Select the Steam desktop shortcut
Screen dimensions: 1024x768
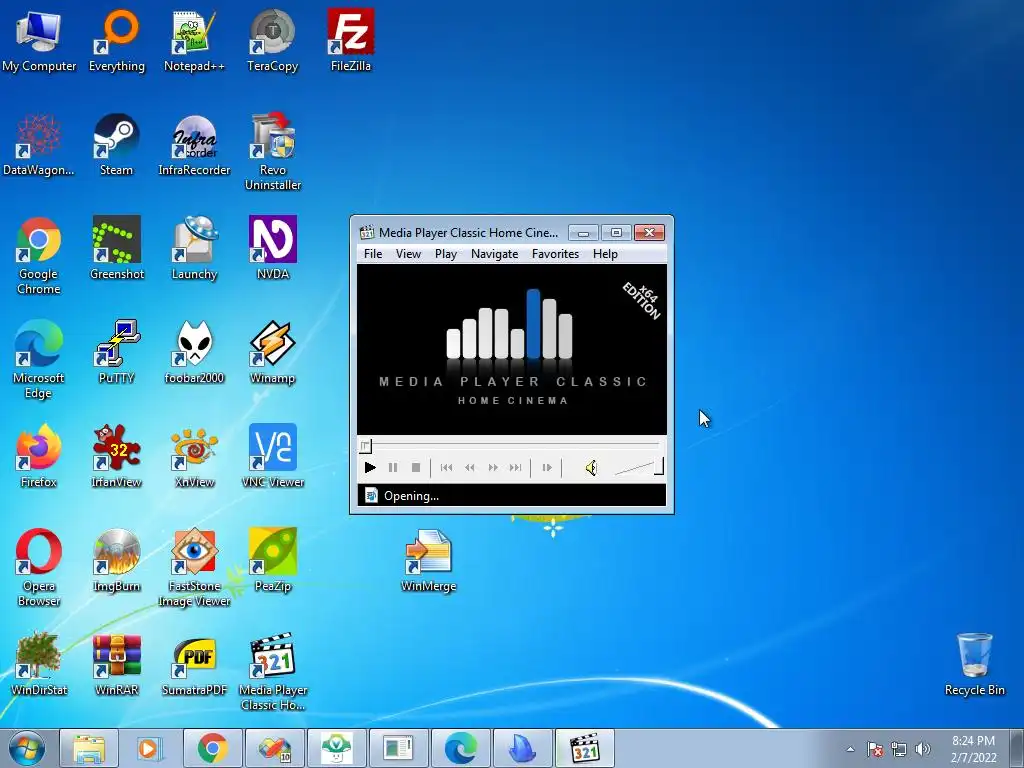click(x=116, y=145)
